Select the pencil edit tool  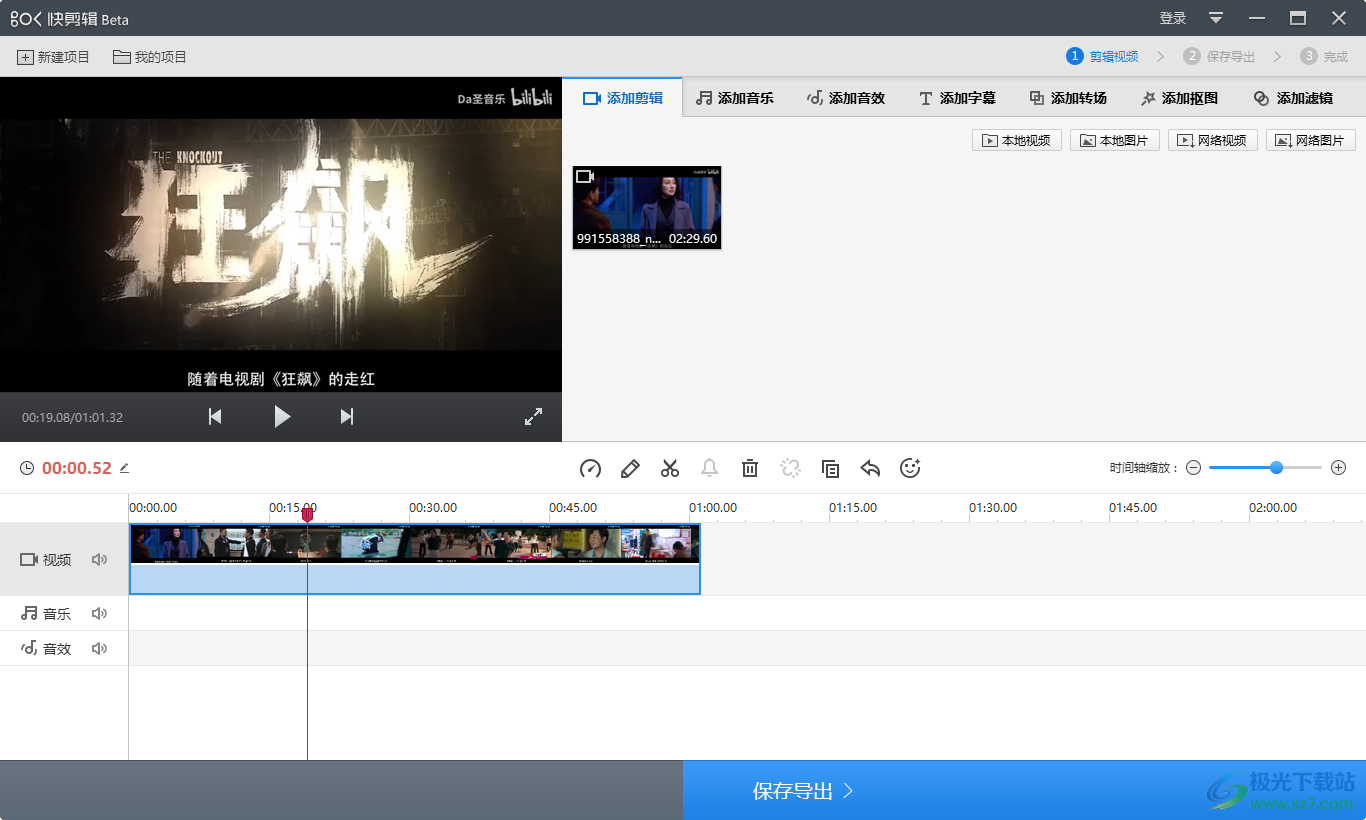[630, 468]
